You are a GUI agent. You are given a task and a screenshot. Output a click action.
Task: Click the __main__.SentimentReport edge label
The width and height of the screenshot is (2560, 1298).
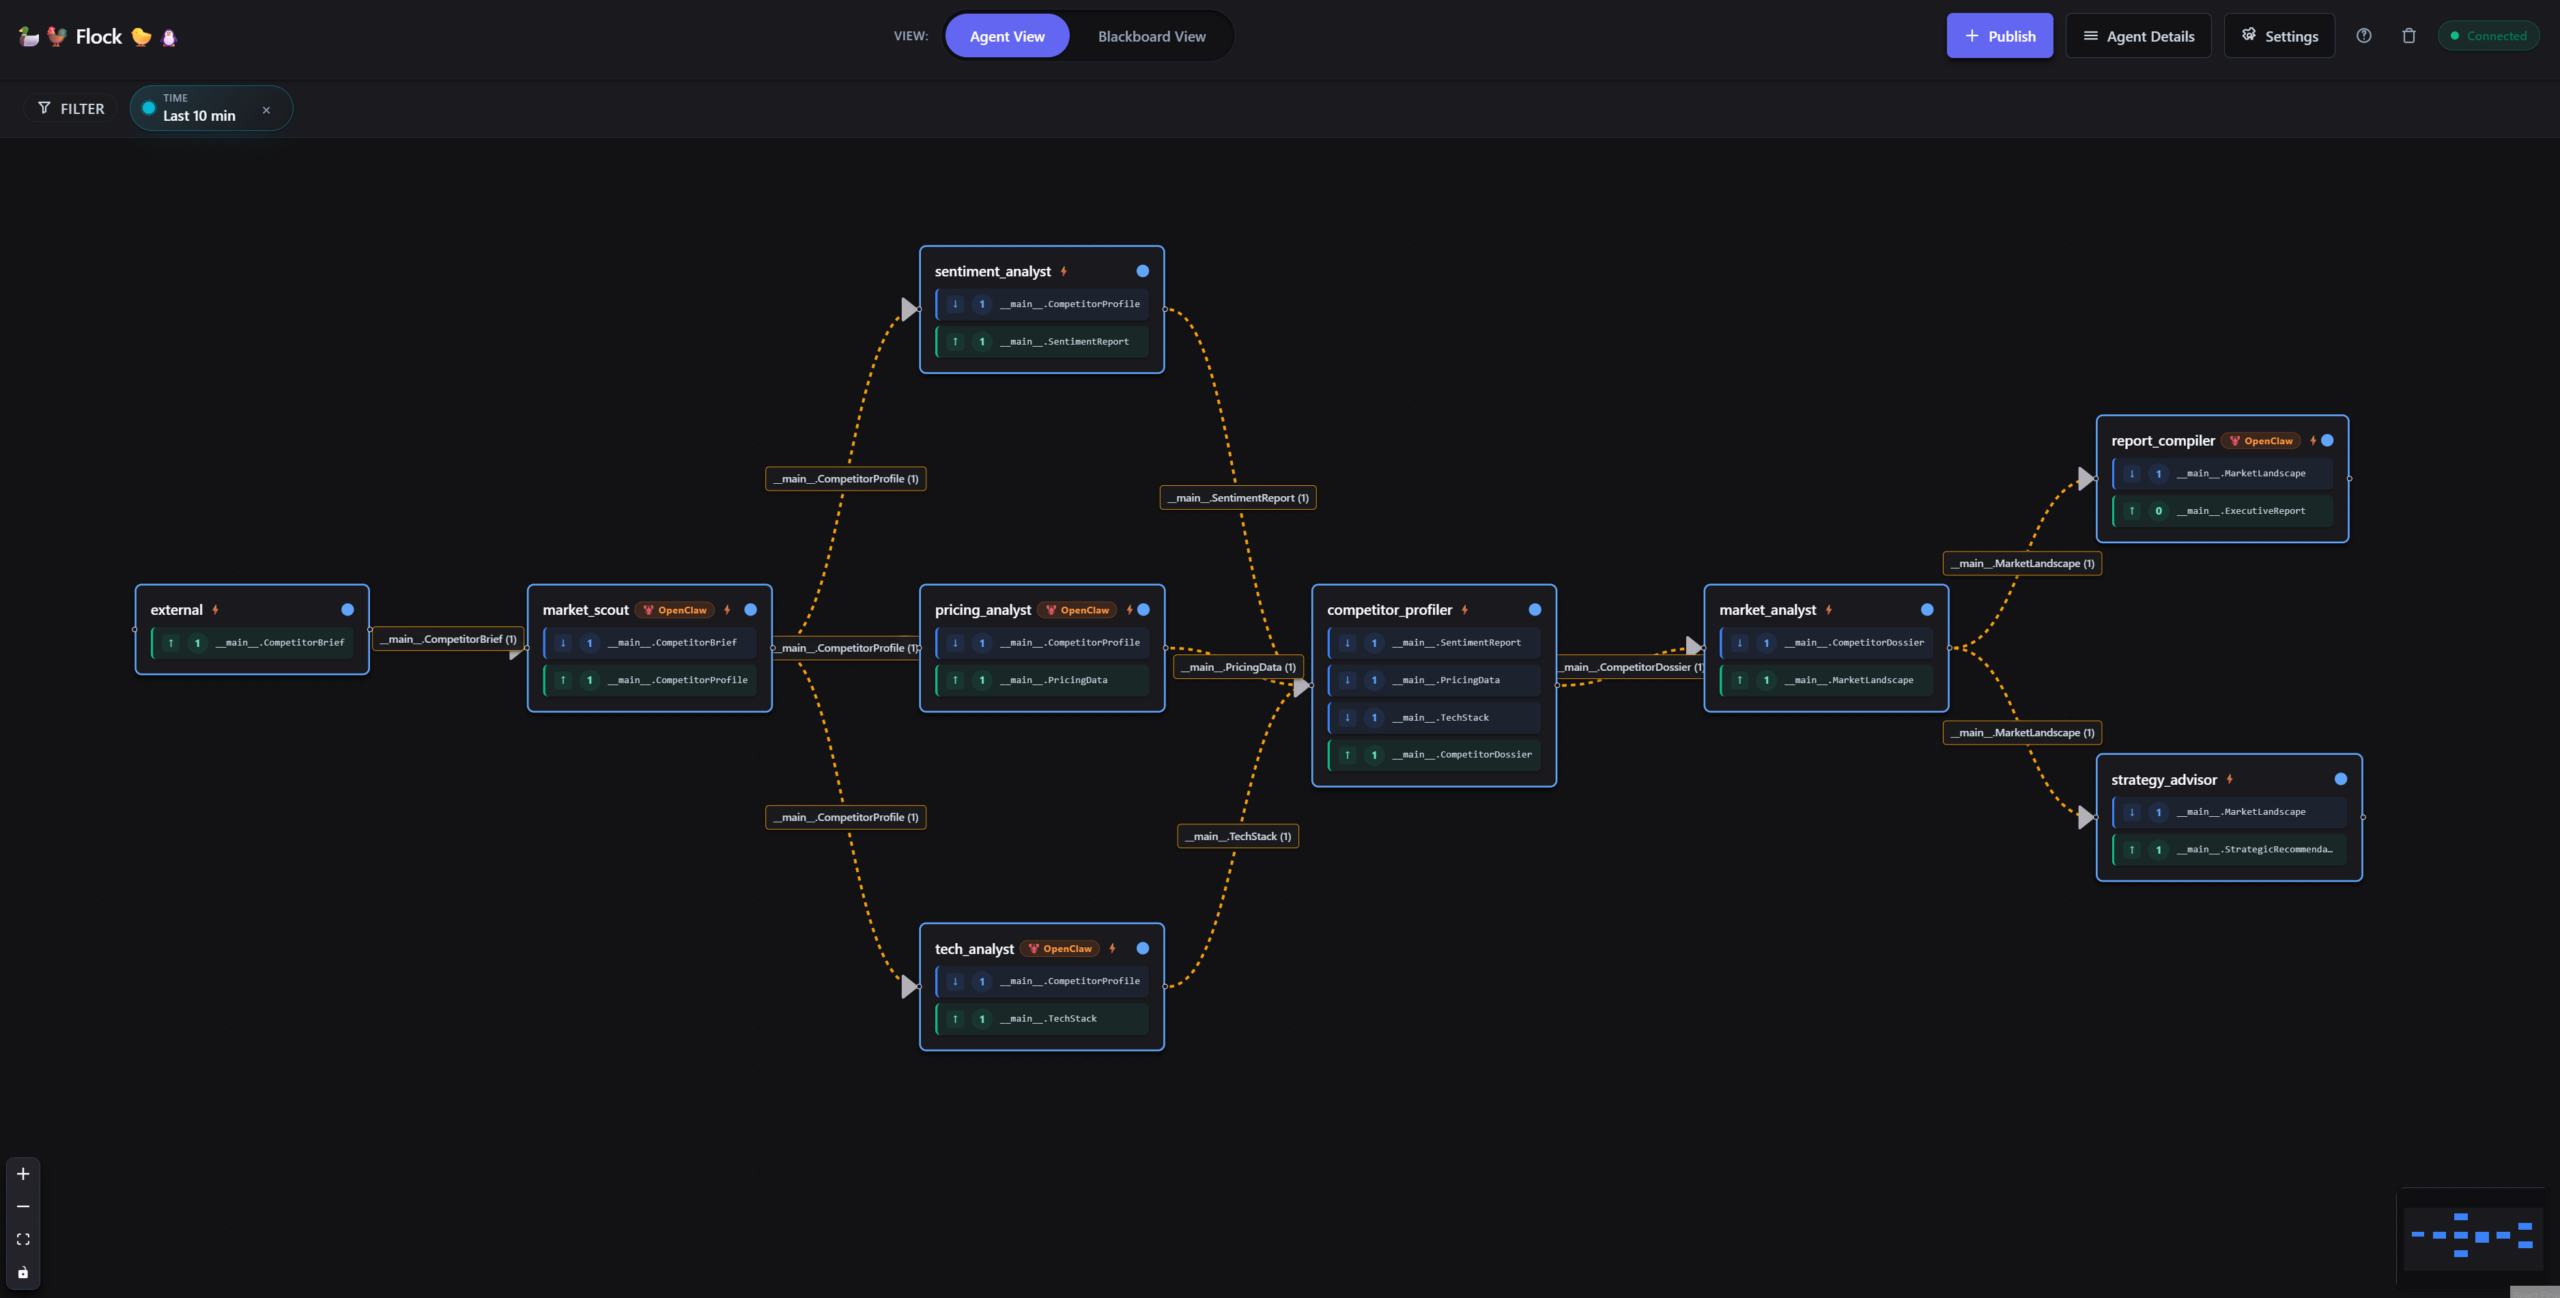click(x=1237, y=498)
